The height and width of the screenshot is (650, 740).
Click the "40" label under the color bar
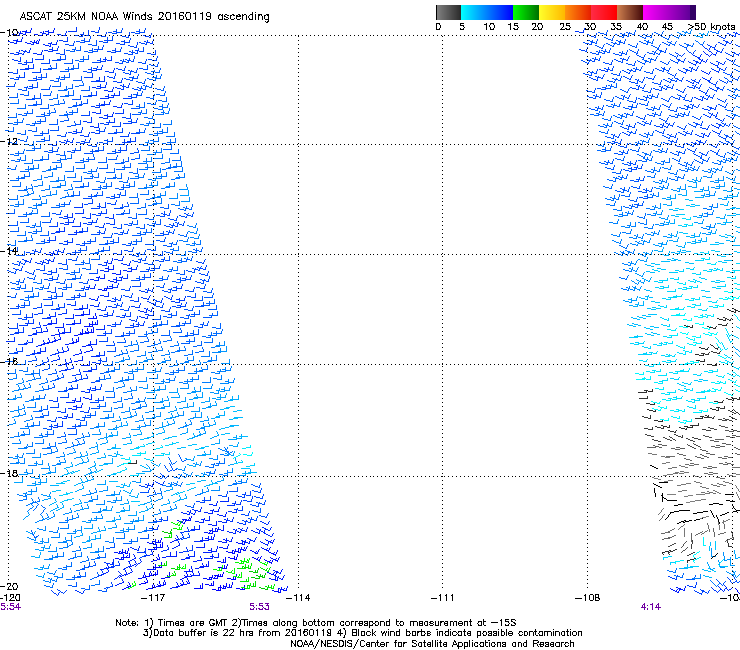tap(642, 27)
